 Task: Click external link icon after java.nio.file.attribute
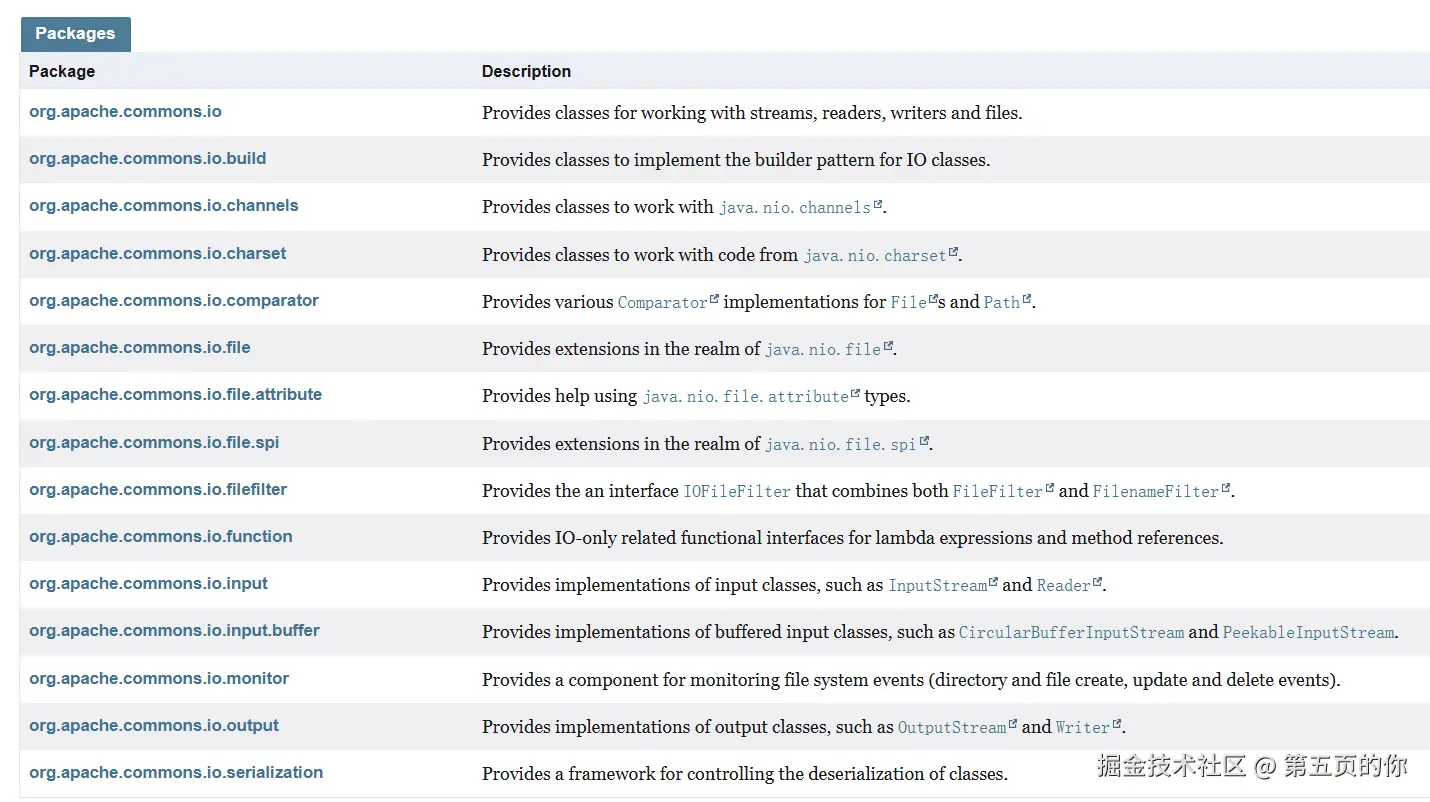click(855, 393)
